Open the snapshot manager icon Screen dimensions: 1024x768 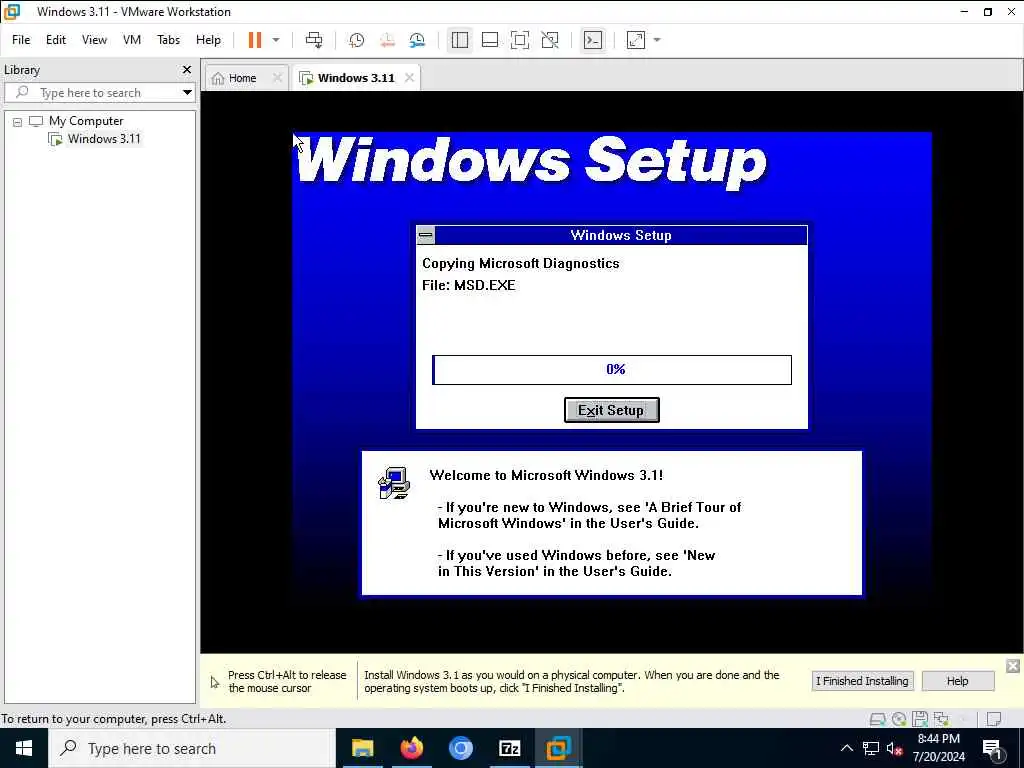(x=417, y=40)
